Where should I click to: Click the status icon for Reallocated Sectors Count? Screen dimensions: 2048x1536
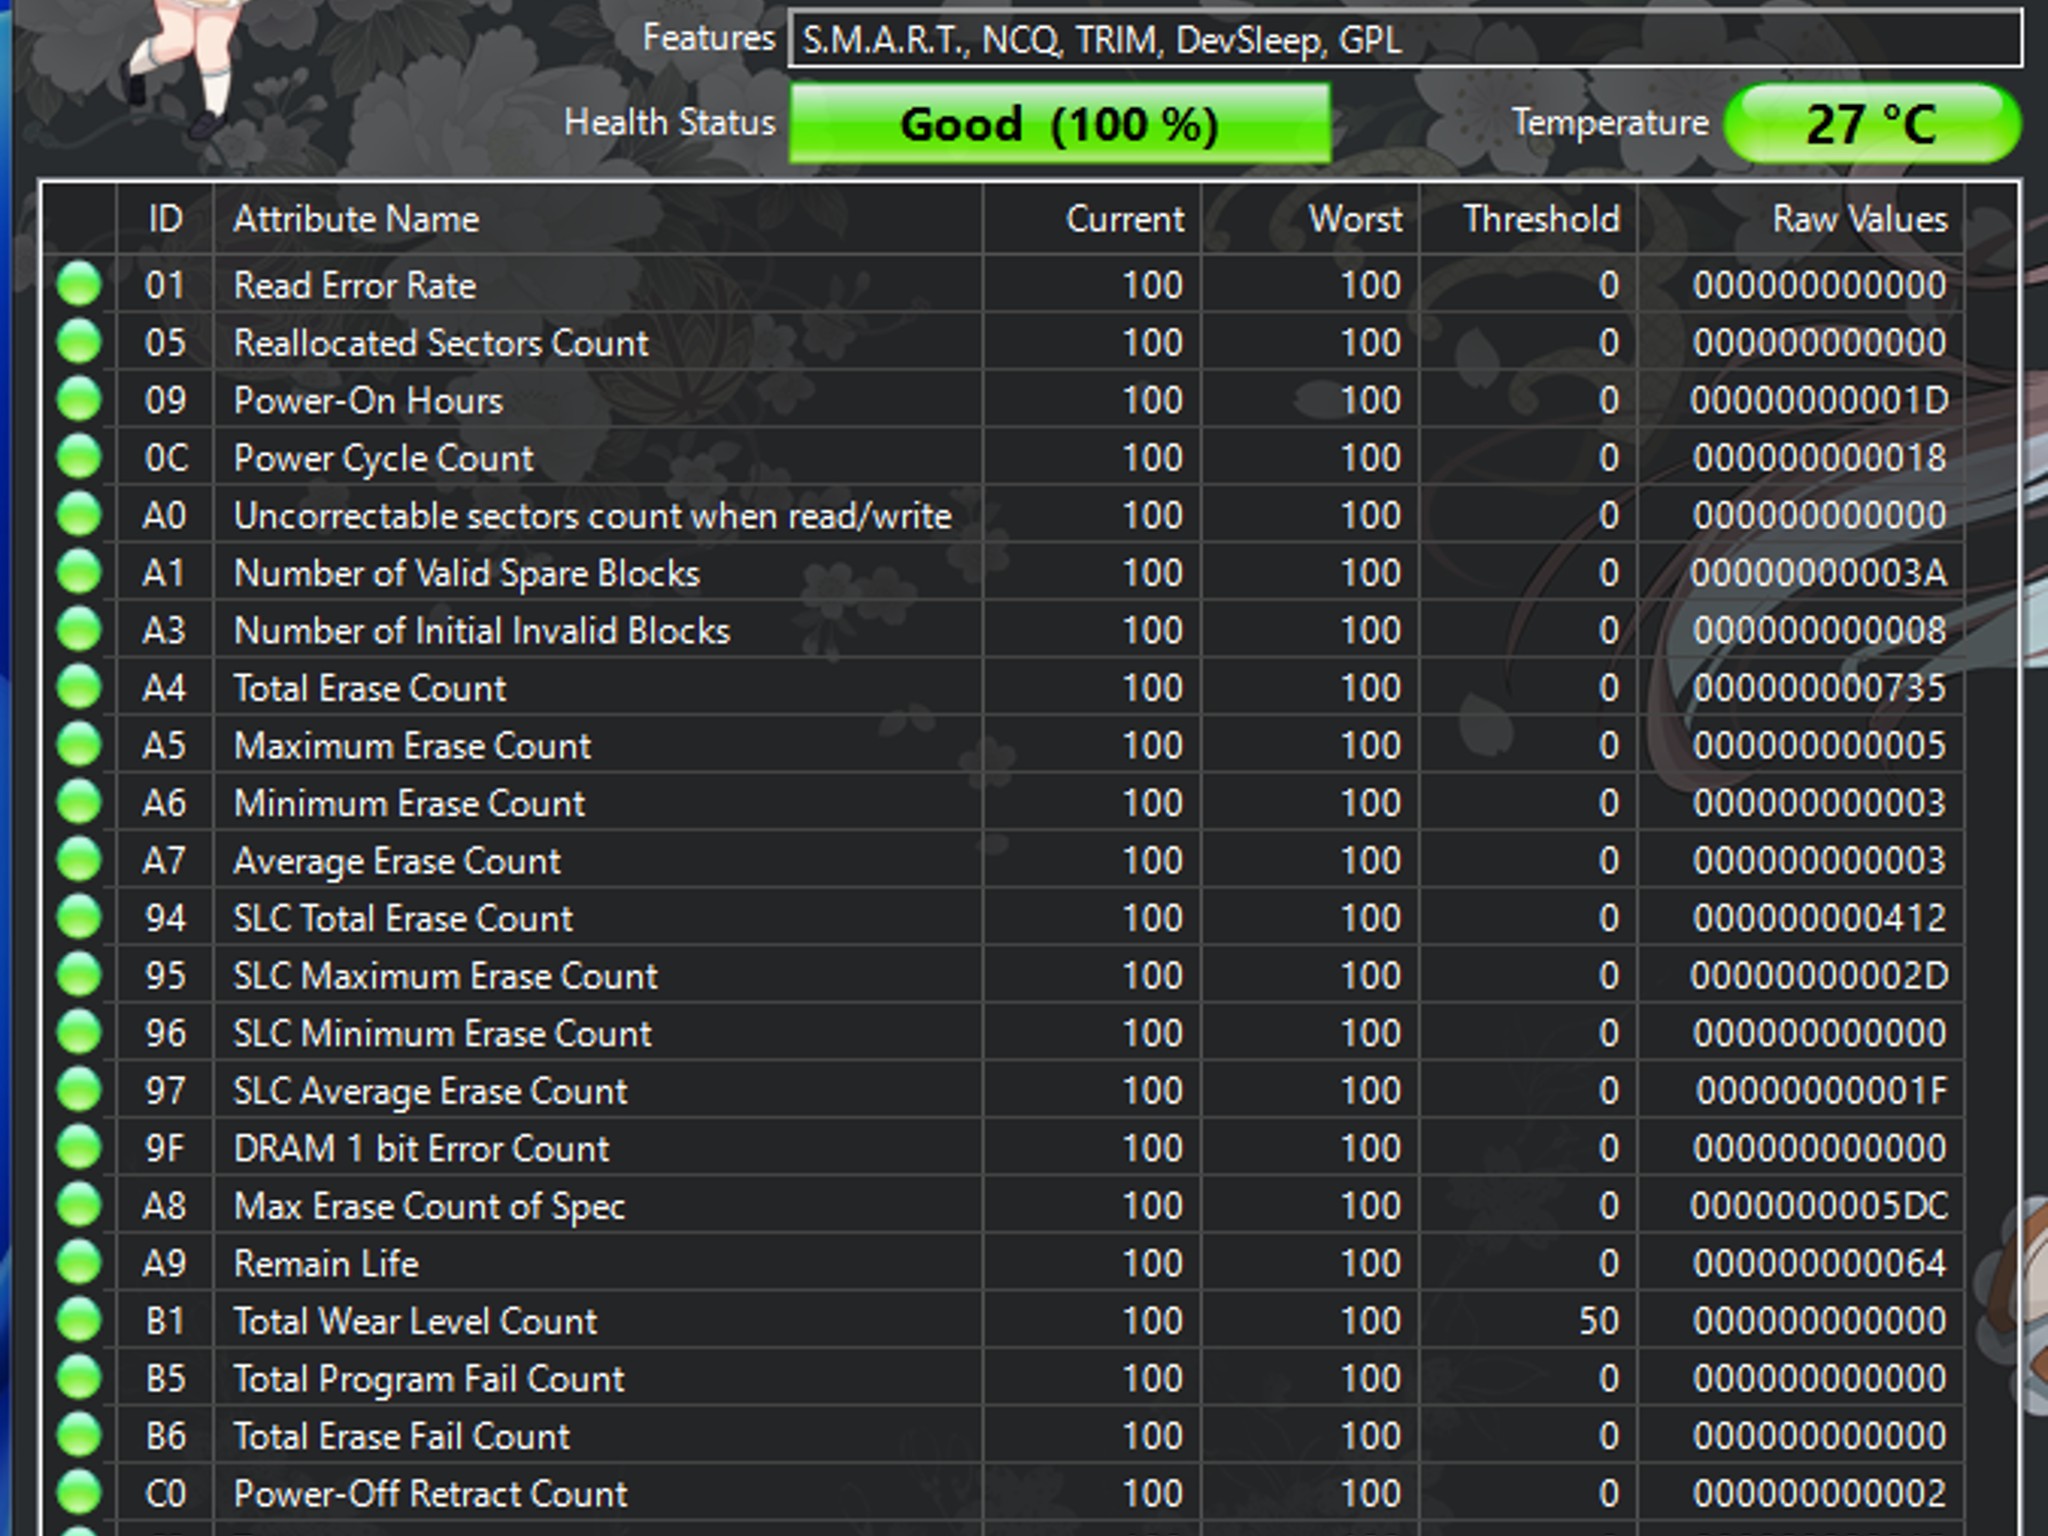click(x=79, y=342)
